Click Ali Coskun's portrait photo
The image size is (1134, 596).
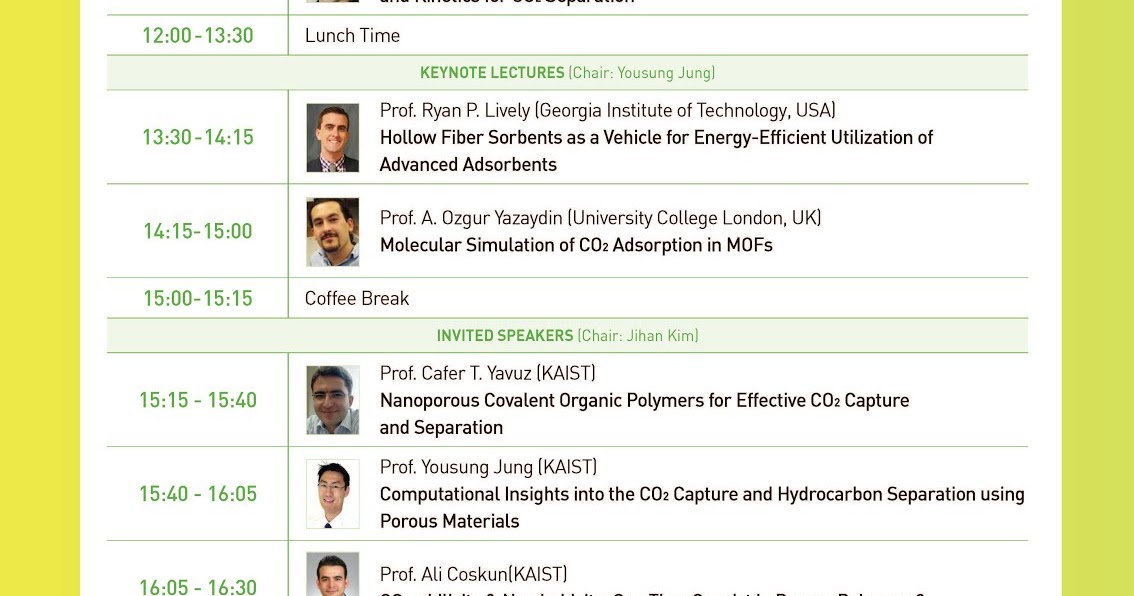click(x=333, y=574)
